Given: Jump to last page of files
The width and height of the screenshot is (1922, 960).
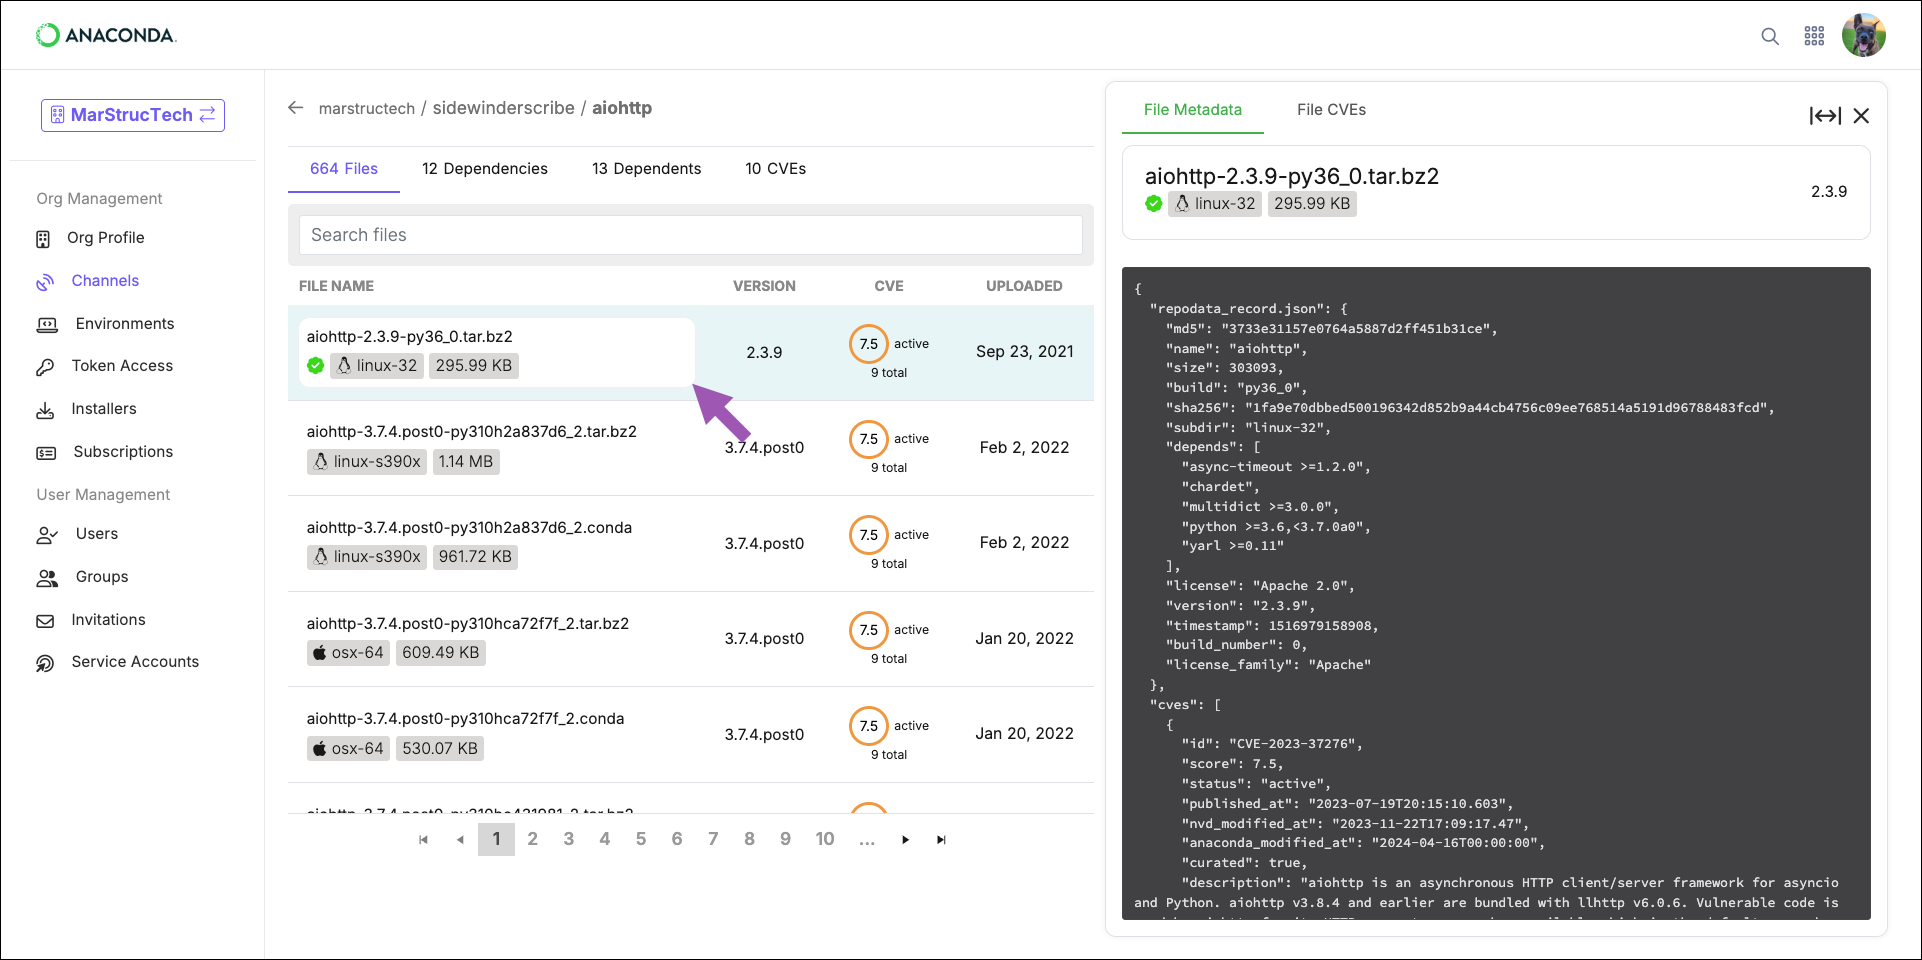Looking at the screenshot, I should tap(941, 840).
